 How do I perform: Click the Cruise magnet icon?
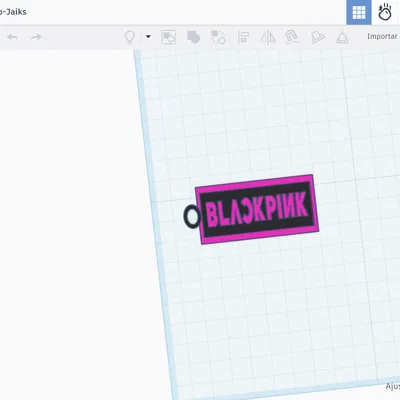pyautogui.click(x=292, y=37)
